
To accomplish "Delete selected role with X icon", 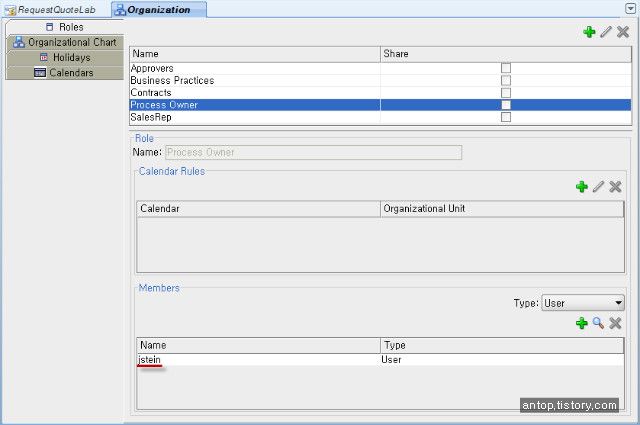I will click(623, 32).
